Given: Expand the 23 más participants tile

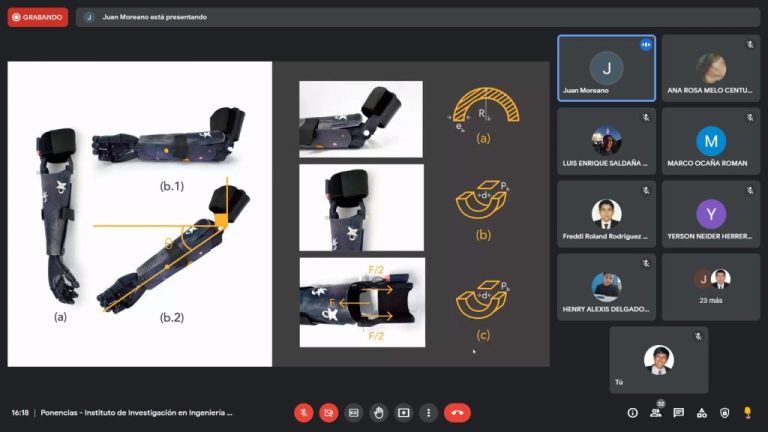Looking at the screenshot, I should 711,286.
